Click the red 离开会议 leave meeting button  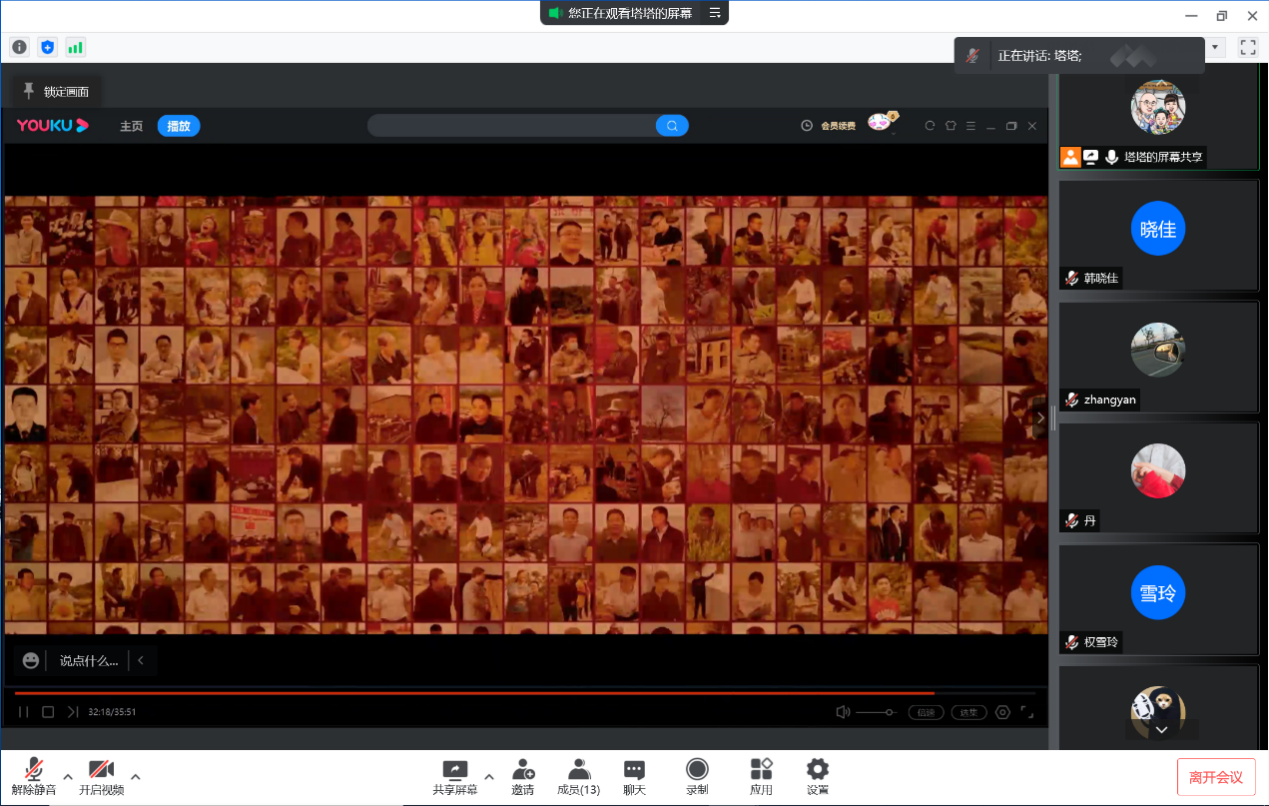pos(1216,777)
